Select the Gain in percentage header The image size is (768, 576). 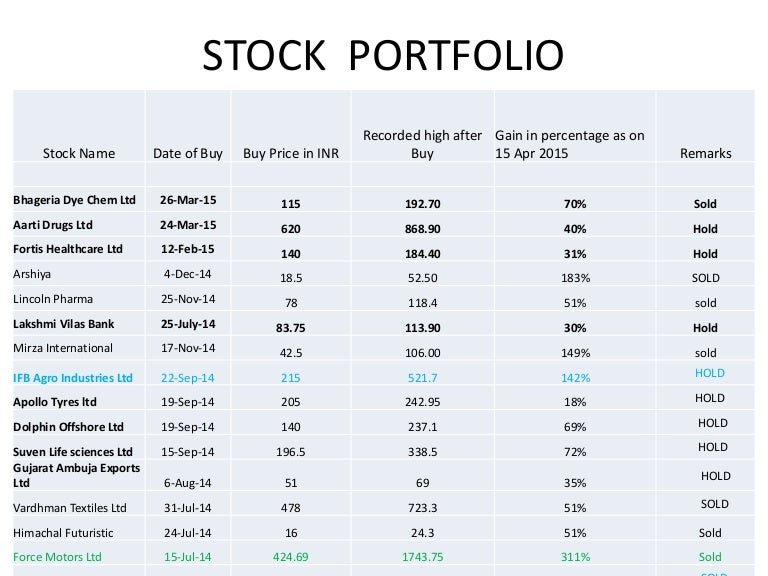pyautogui.click(x=570, y=144)
